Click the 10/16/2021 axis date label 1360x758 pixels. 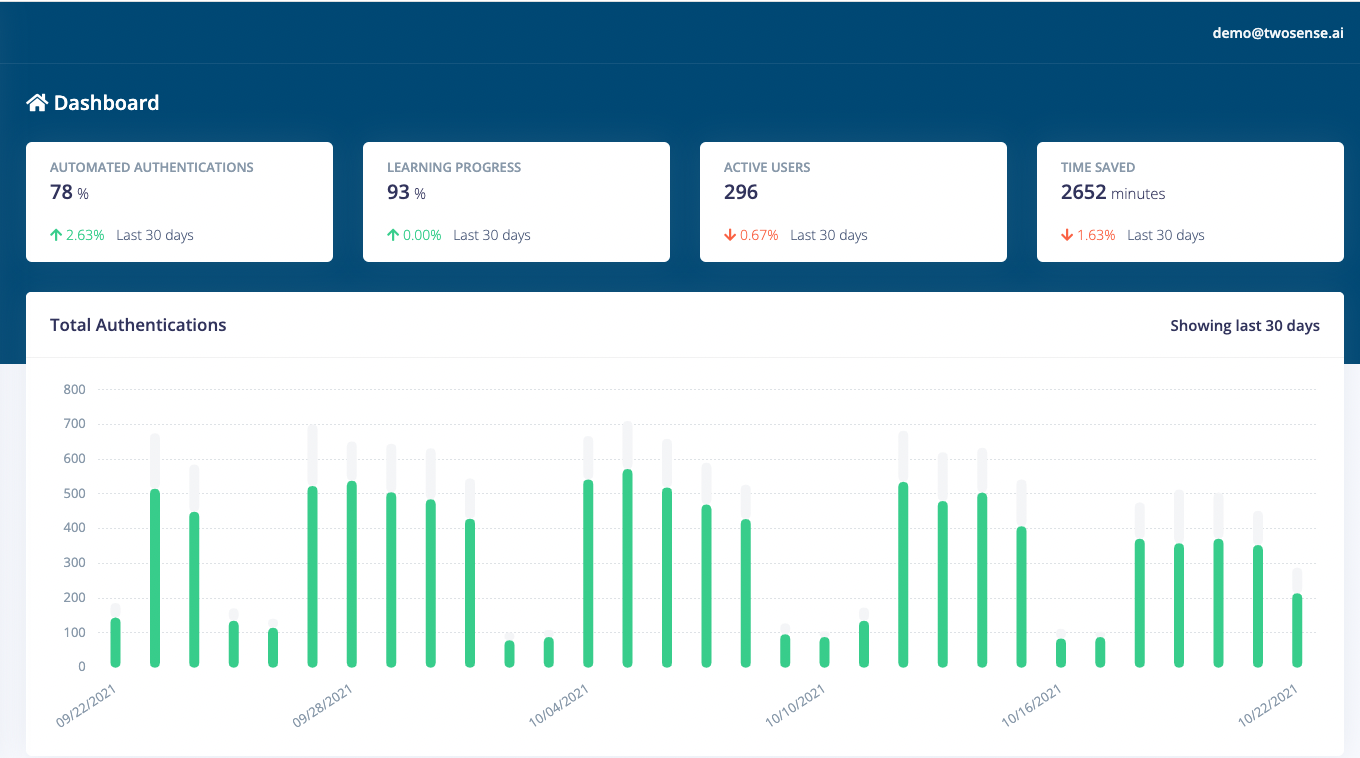coord(1032,705)
